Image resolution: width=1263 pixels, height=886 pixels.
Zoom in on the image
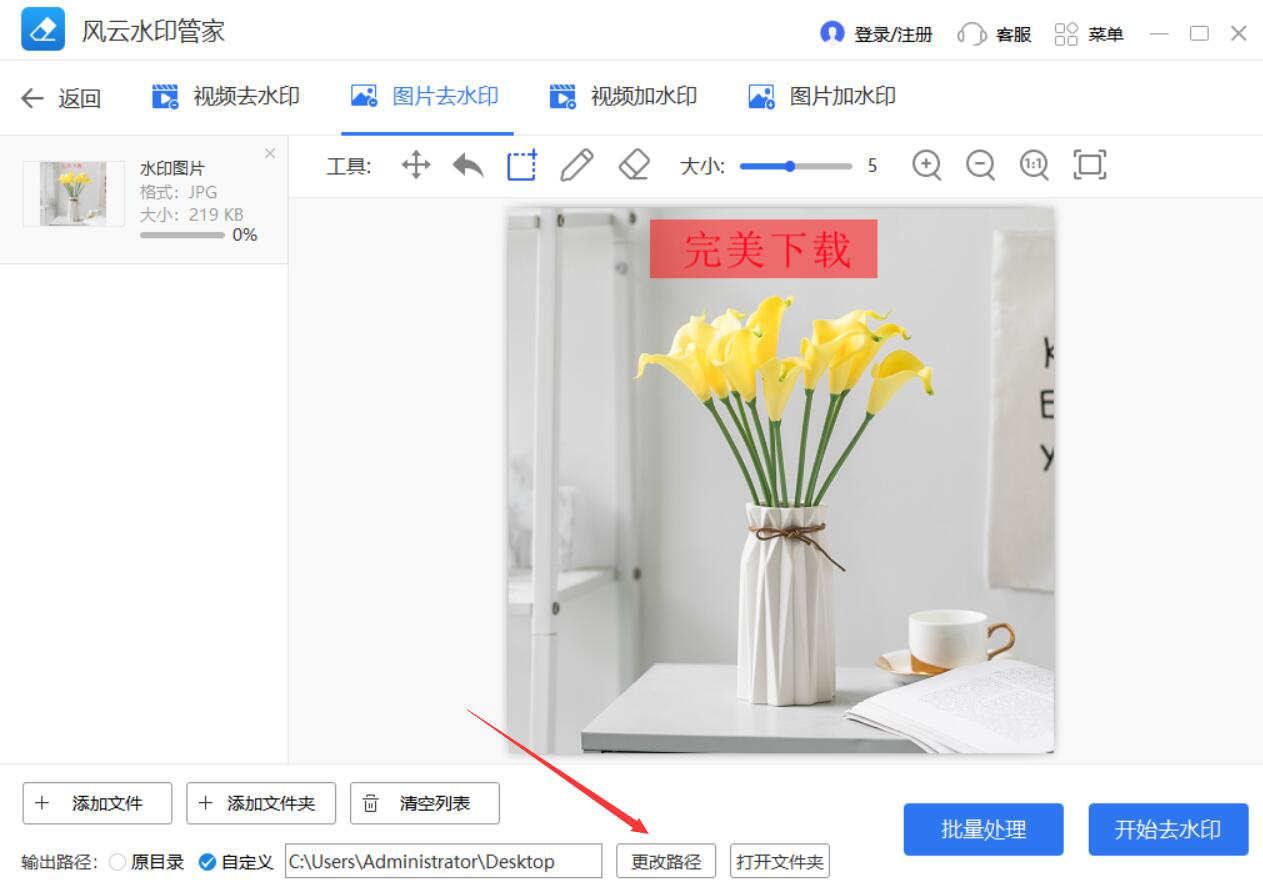click(927, 165)
